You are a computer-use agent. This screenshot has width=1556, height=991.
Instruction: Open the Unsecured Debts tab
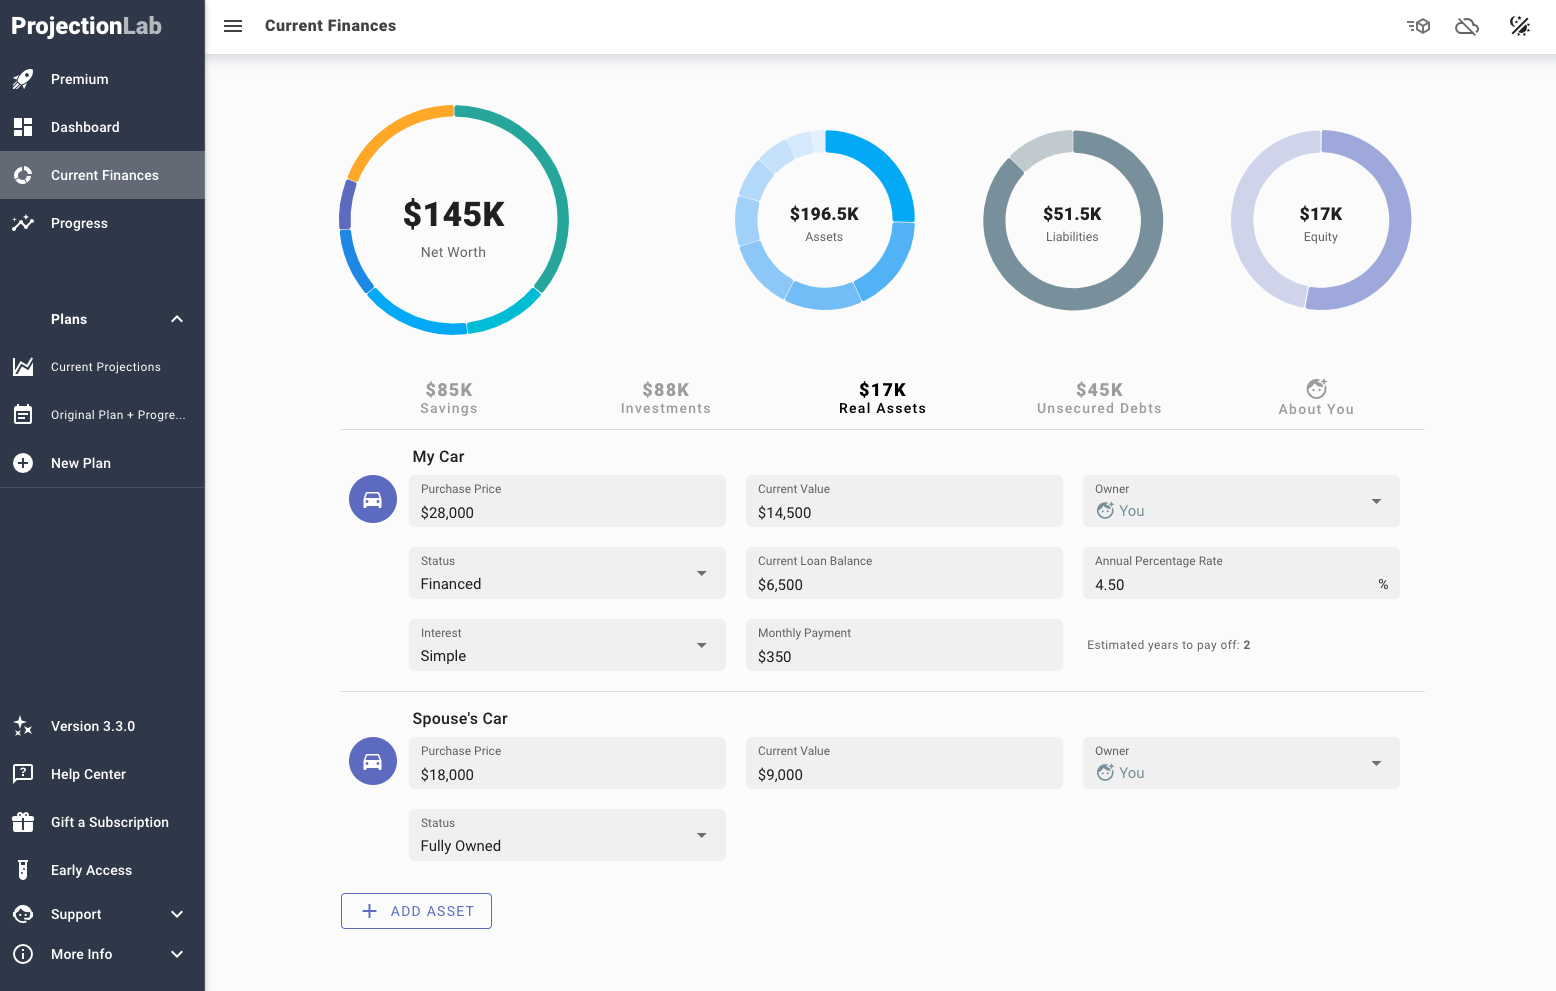[x=1099, y=396]
